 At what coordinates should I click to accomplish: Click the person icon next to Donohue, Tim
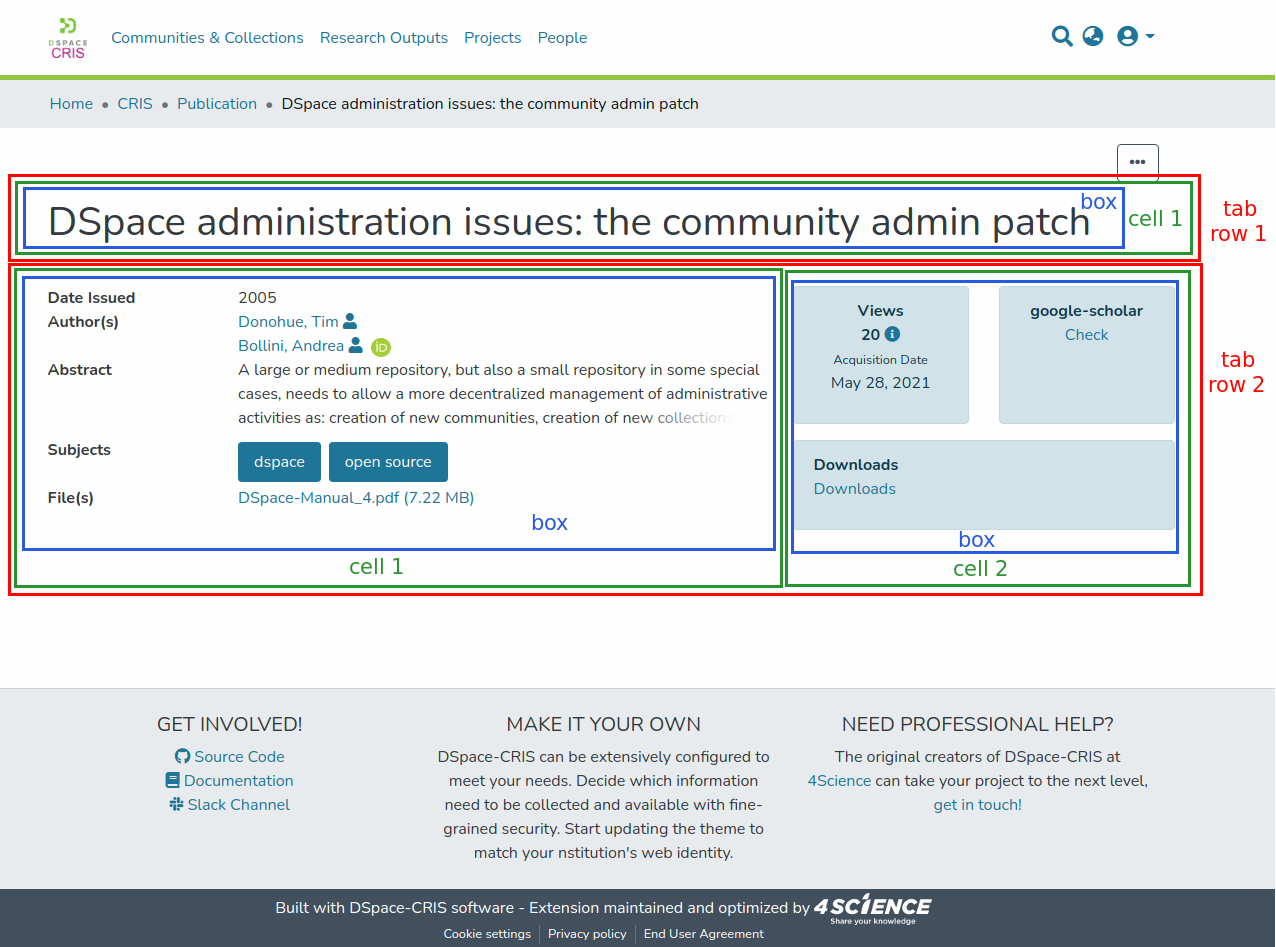350,322
